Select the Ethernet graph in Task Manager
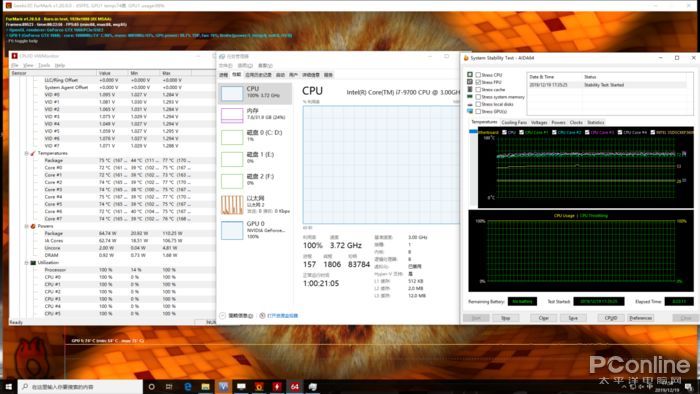This screenshot has height=394, width=700. [255, 204]
